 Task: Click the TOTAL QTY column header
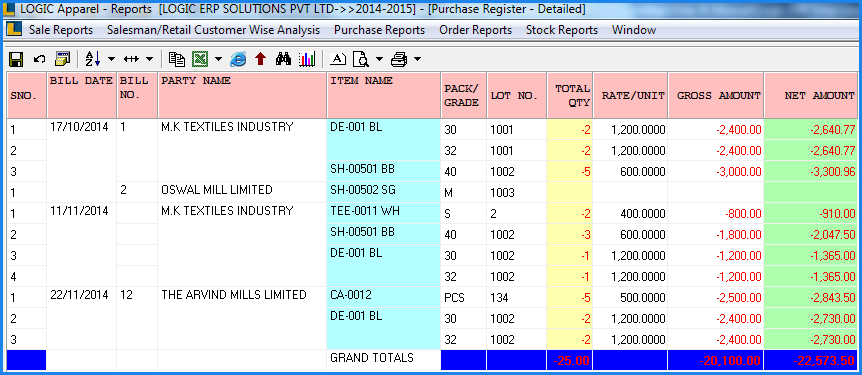[570, 95]
